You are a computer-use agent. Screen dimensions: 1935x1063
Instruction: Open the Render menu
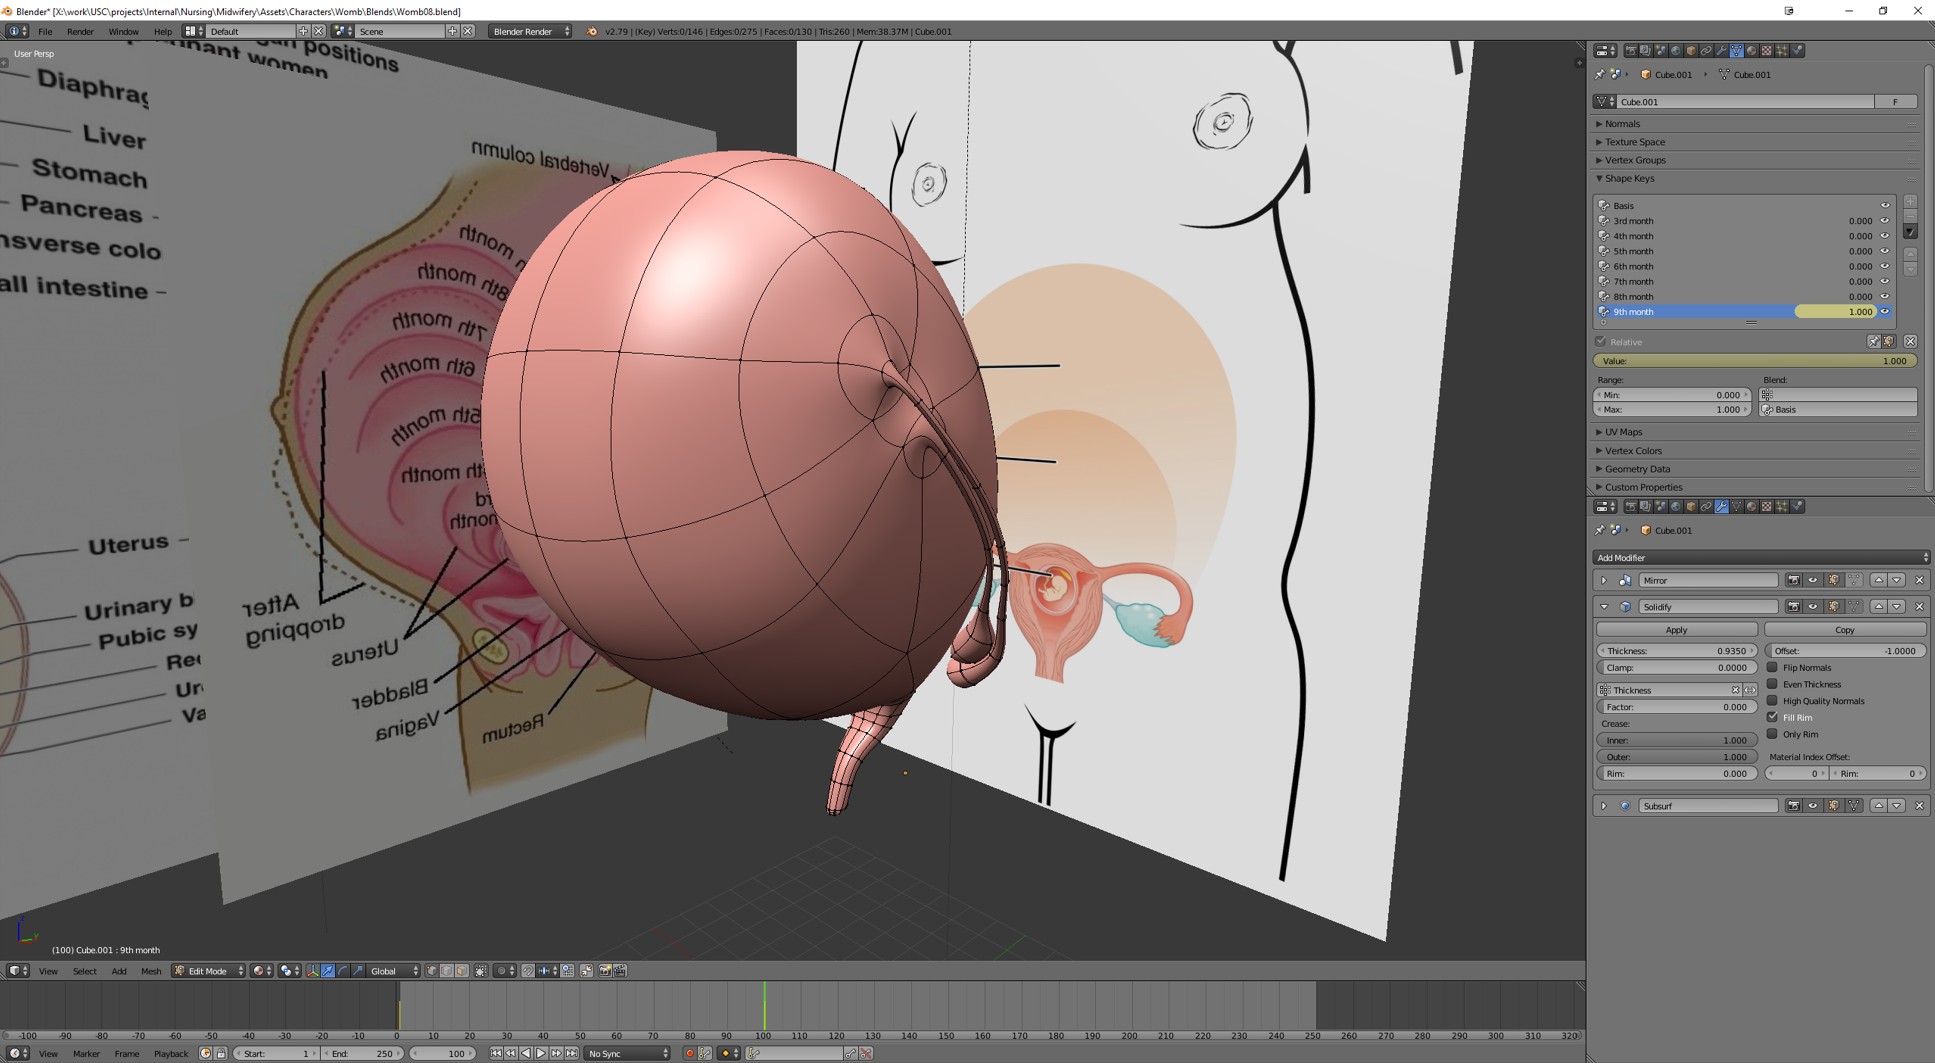80,32
